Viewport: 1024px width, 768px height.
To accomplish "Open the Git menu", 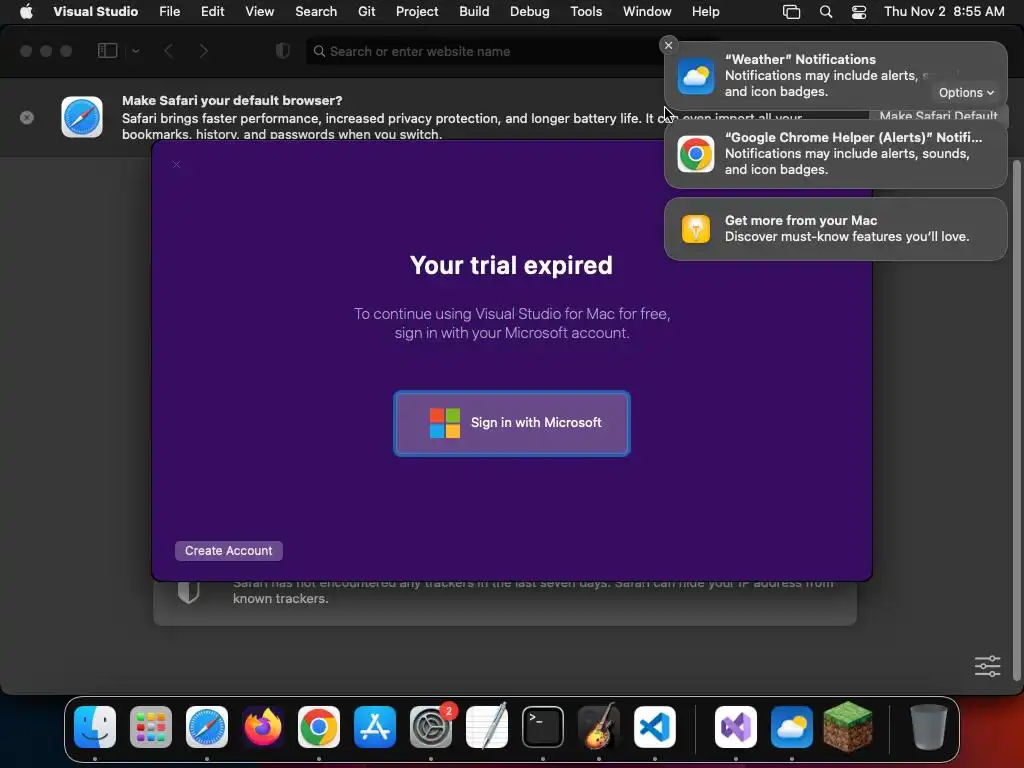I will (366, 12).
